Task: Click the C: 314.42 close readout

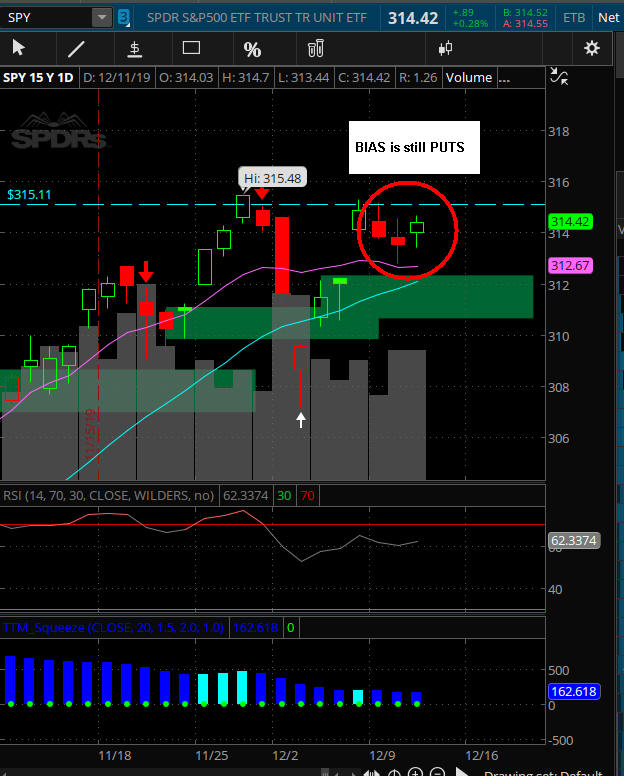Action: (x=364, y=78)
